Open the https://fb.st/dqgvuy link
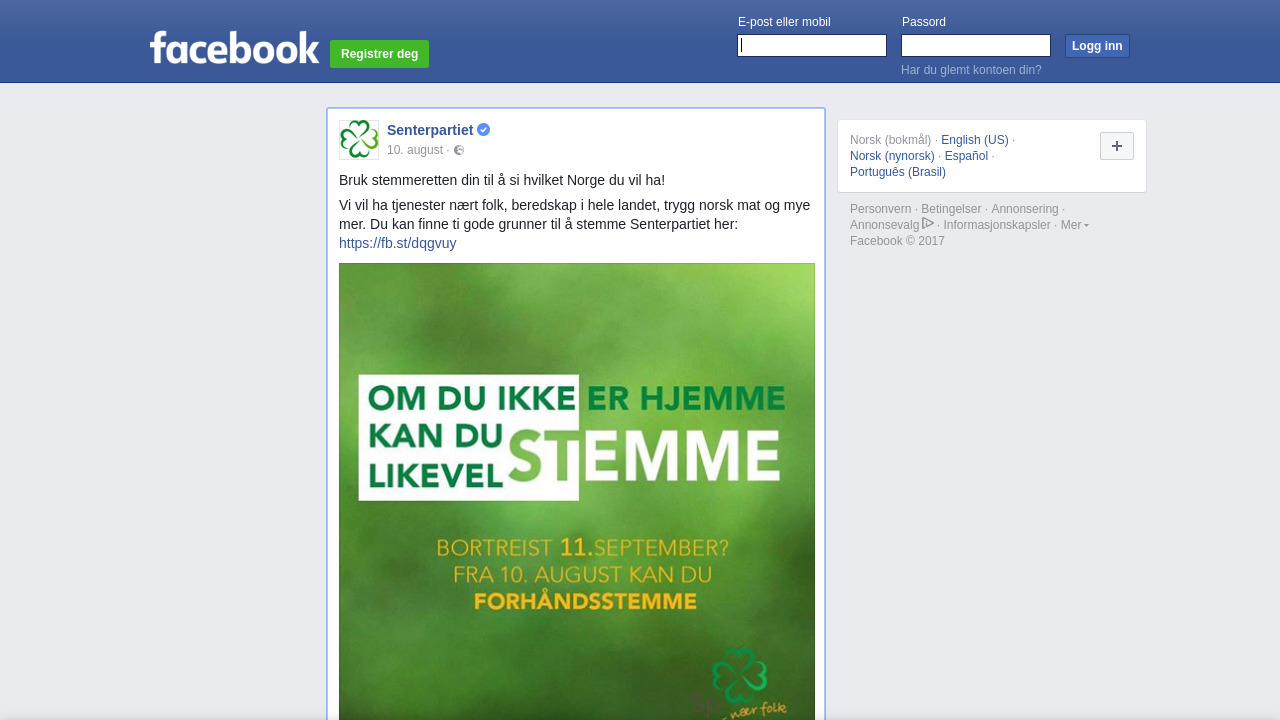Screen dimensions: 1280x720 (398, 243)
